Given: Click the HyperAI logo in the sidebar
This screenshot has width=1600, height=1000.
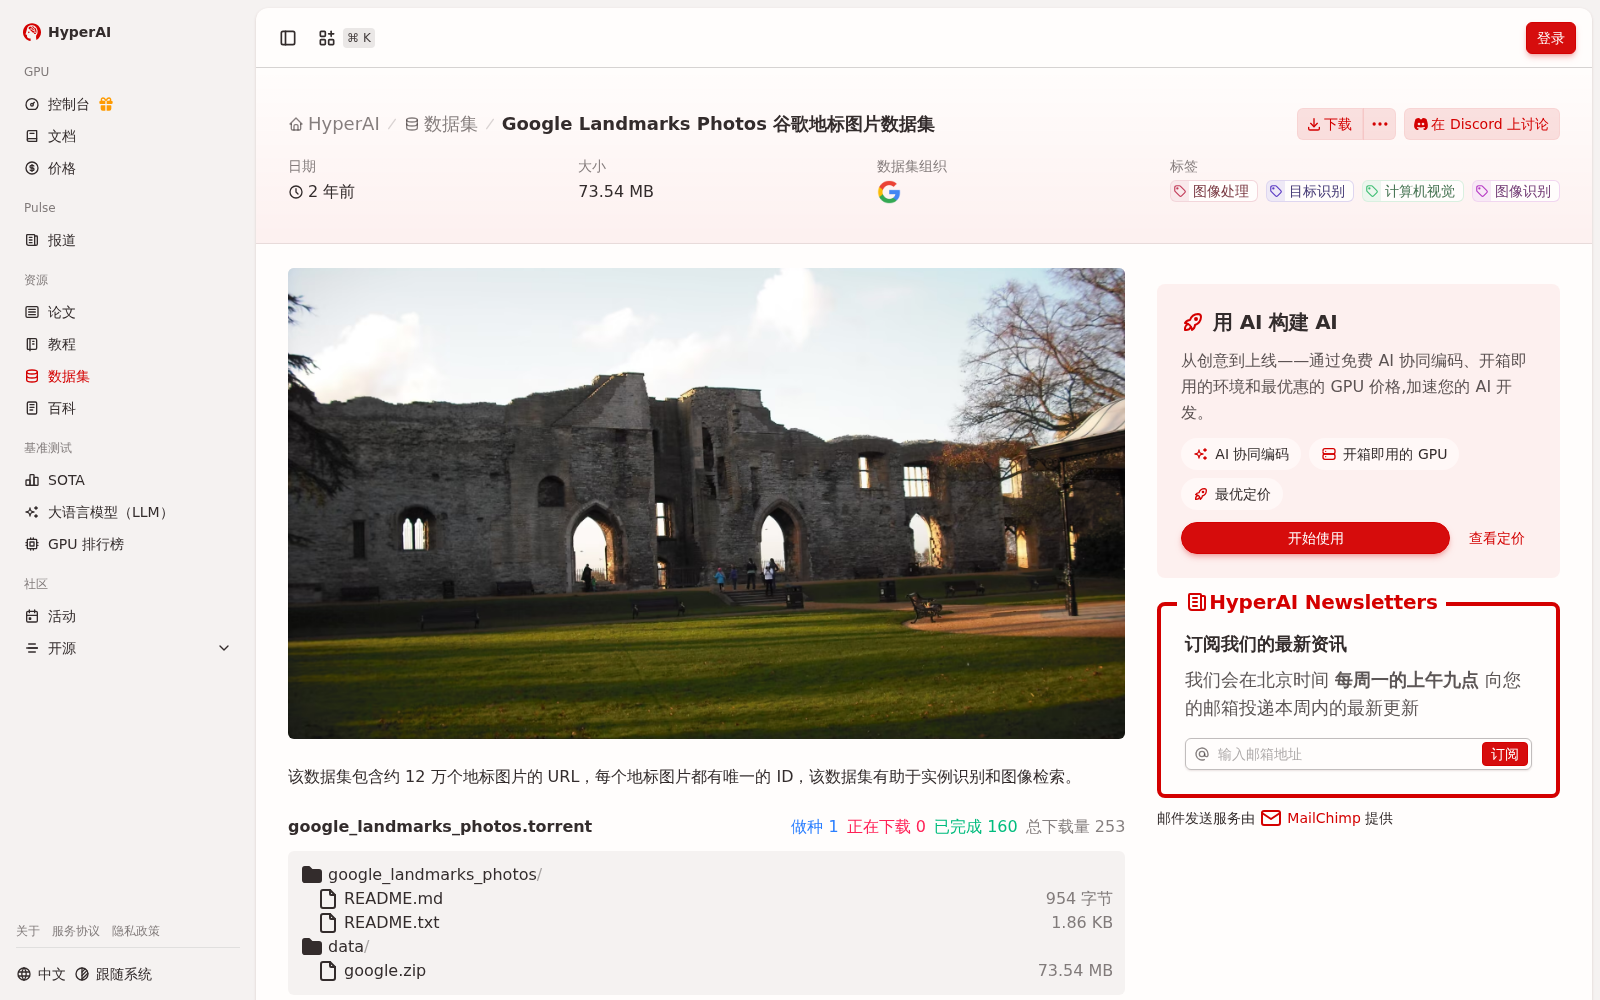Looking at the screenshot, I should tap(67, 32).
